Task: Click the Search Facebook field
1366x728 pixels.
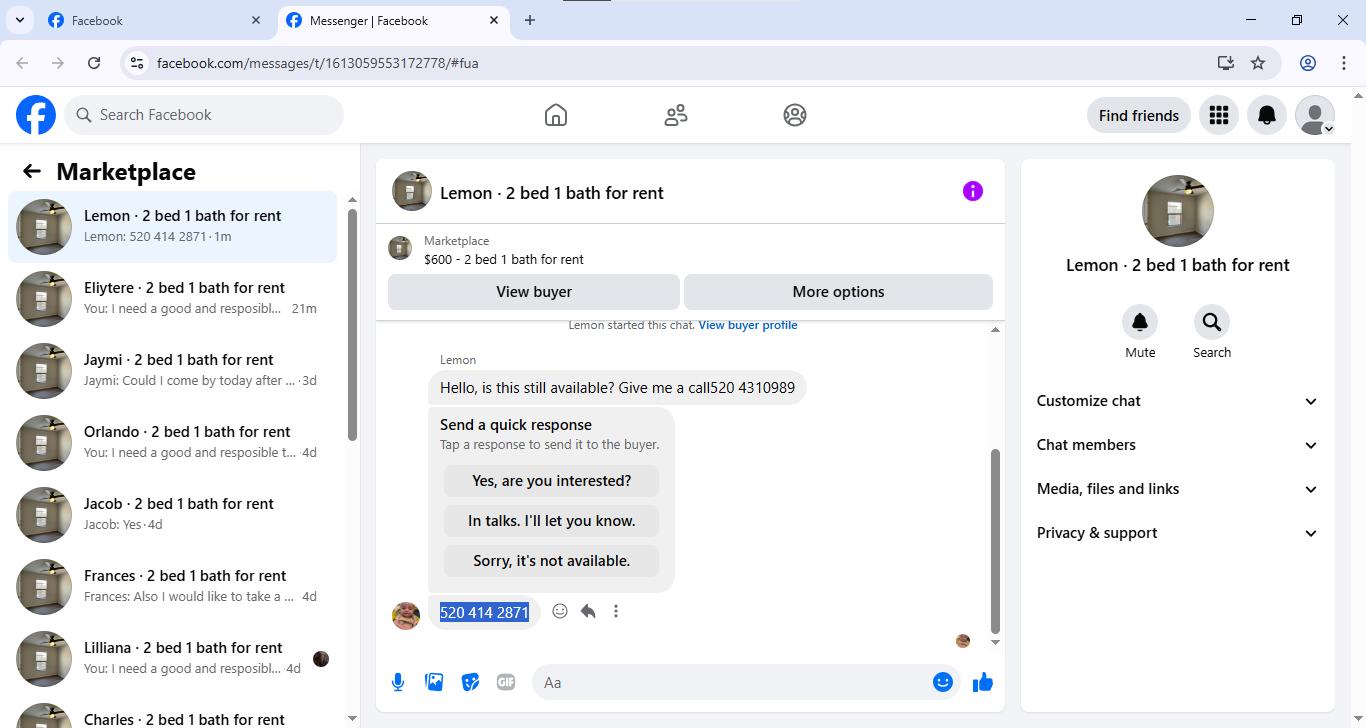Action: tap(204, 115)
